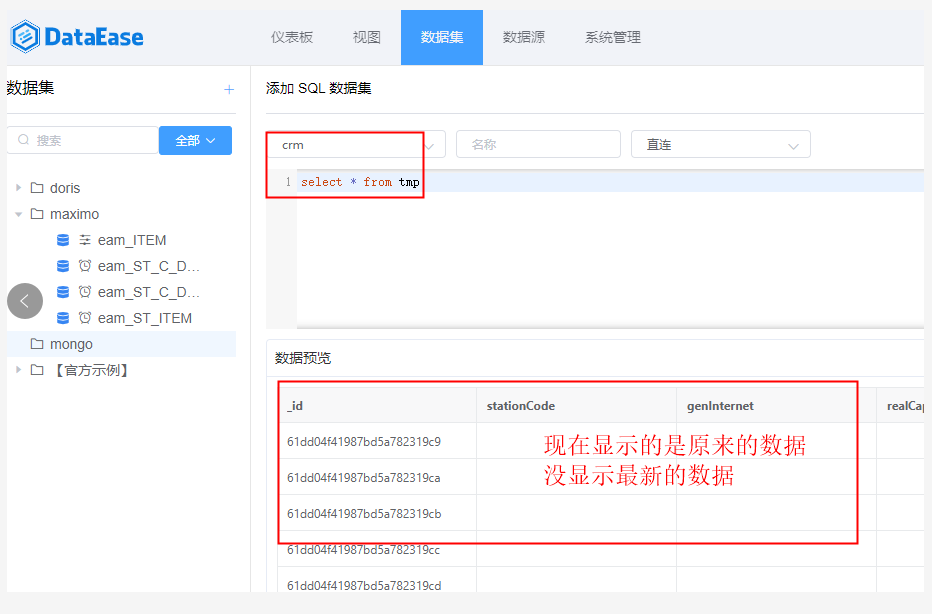Click the 名称 name input field
932x614 pixels.
pos(539,144)
